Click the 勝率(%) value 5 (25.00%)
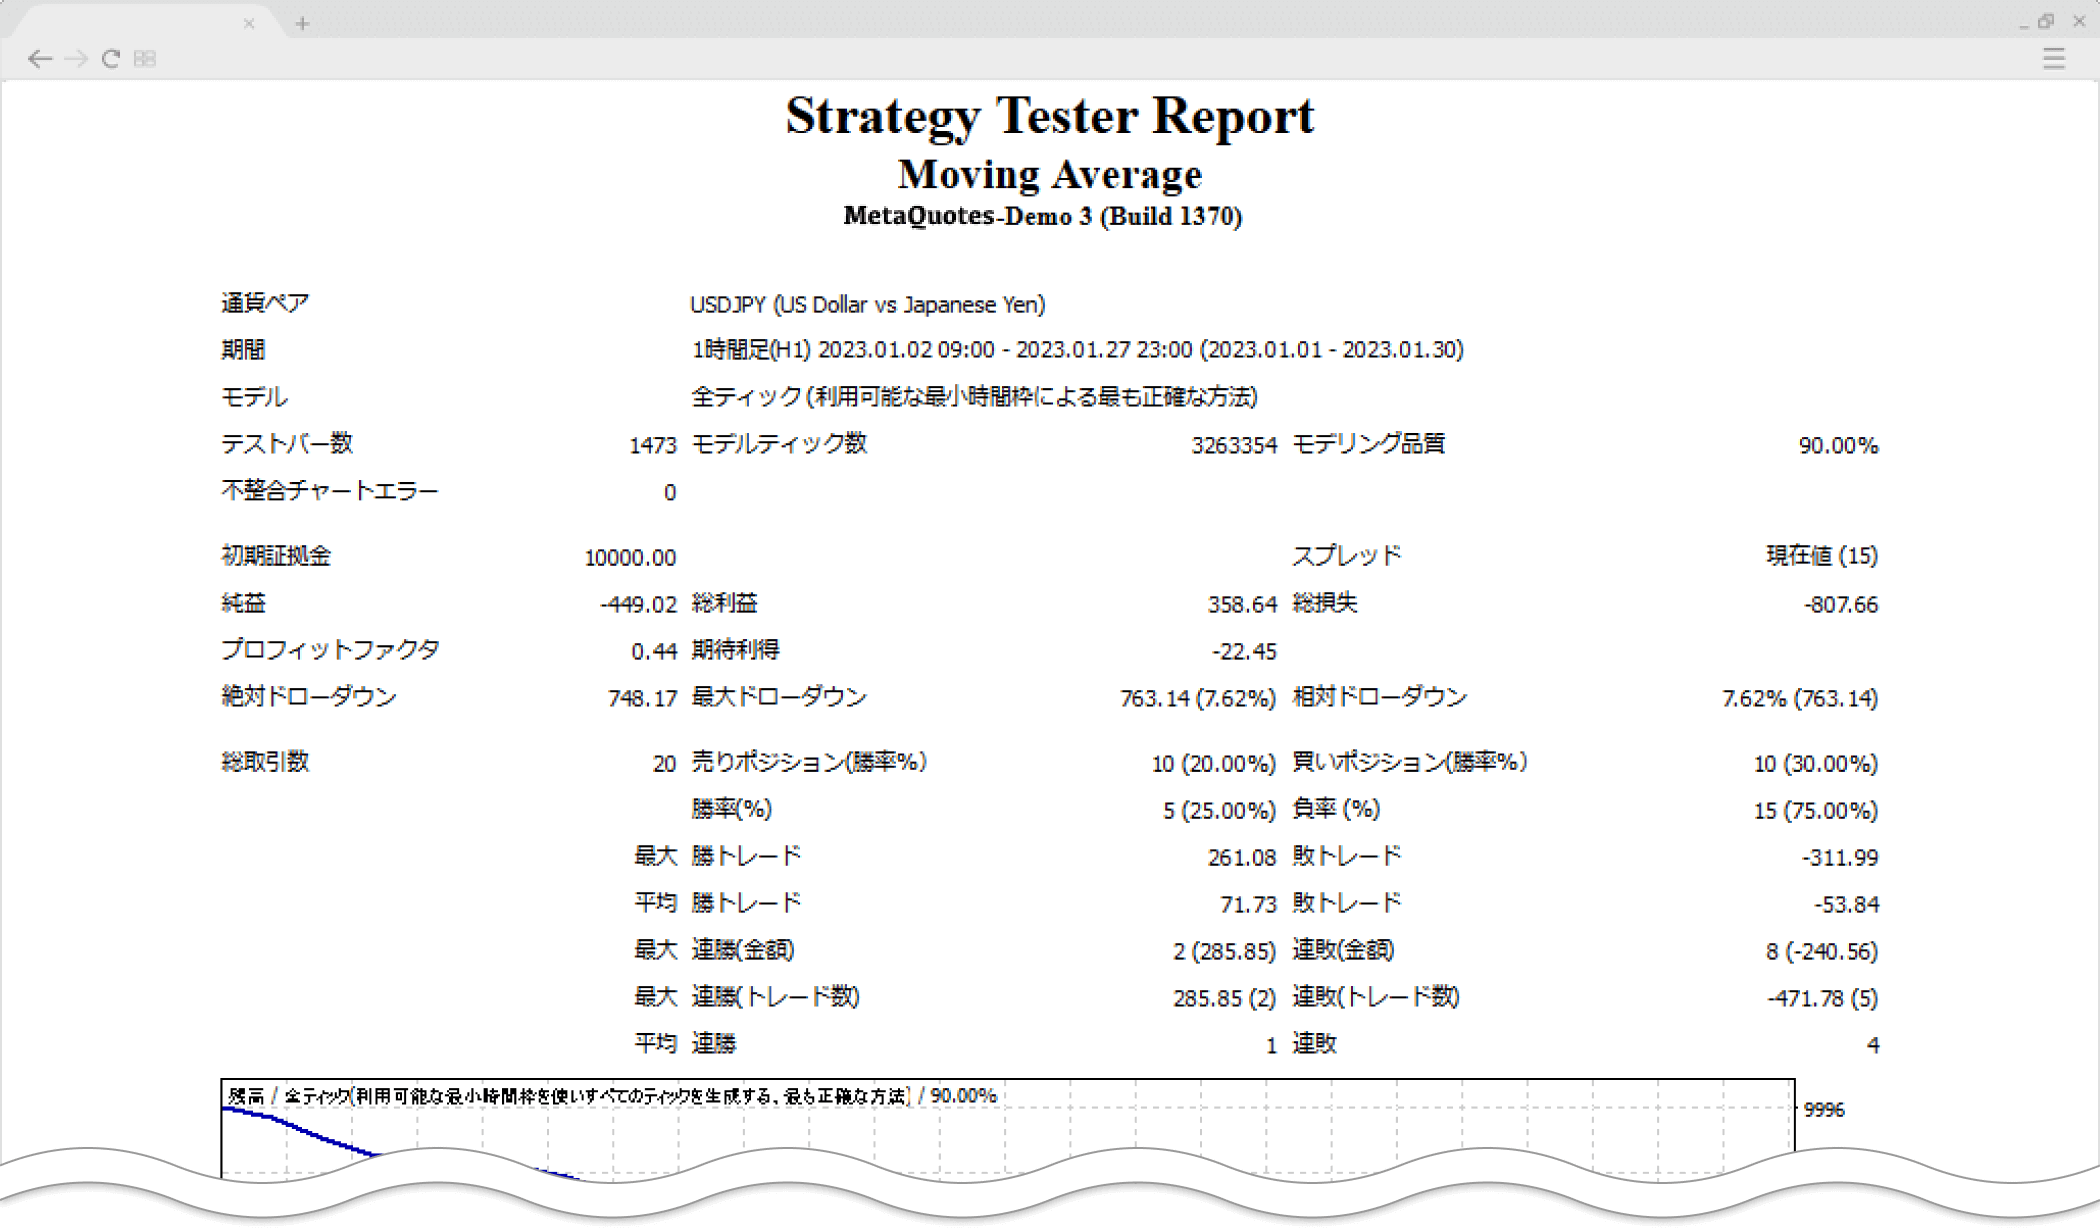The width and height of the screenshot is (2100, 1232). click(x=1220, y=810)
